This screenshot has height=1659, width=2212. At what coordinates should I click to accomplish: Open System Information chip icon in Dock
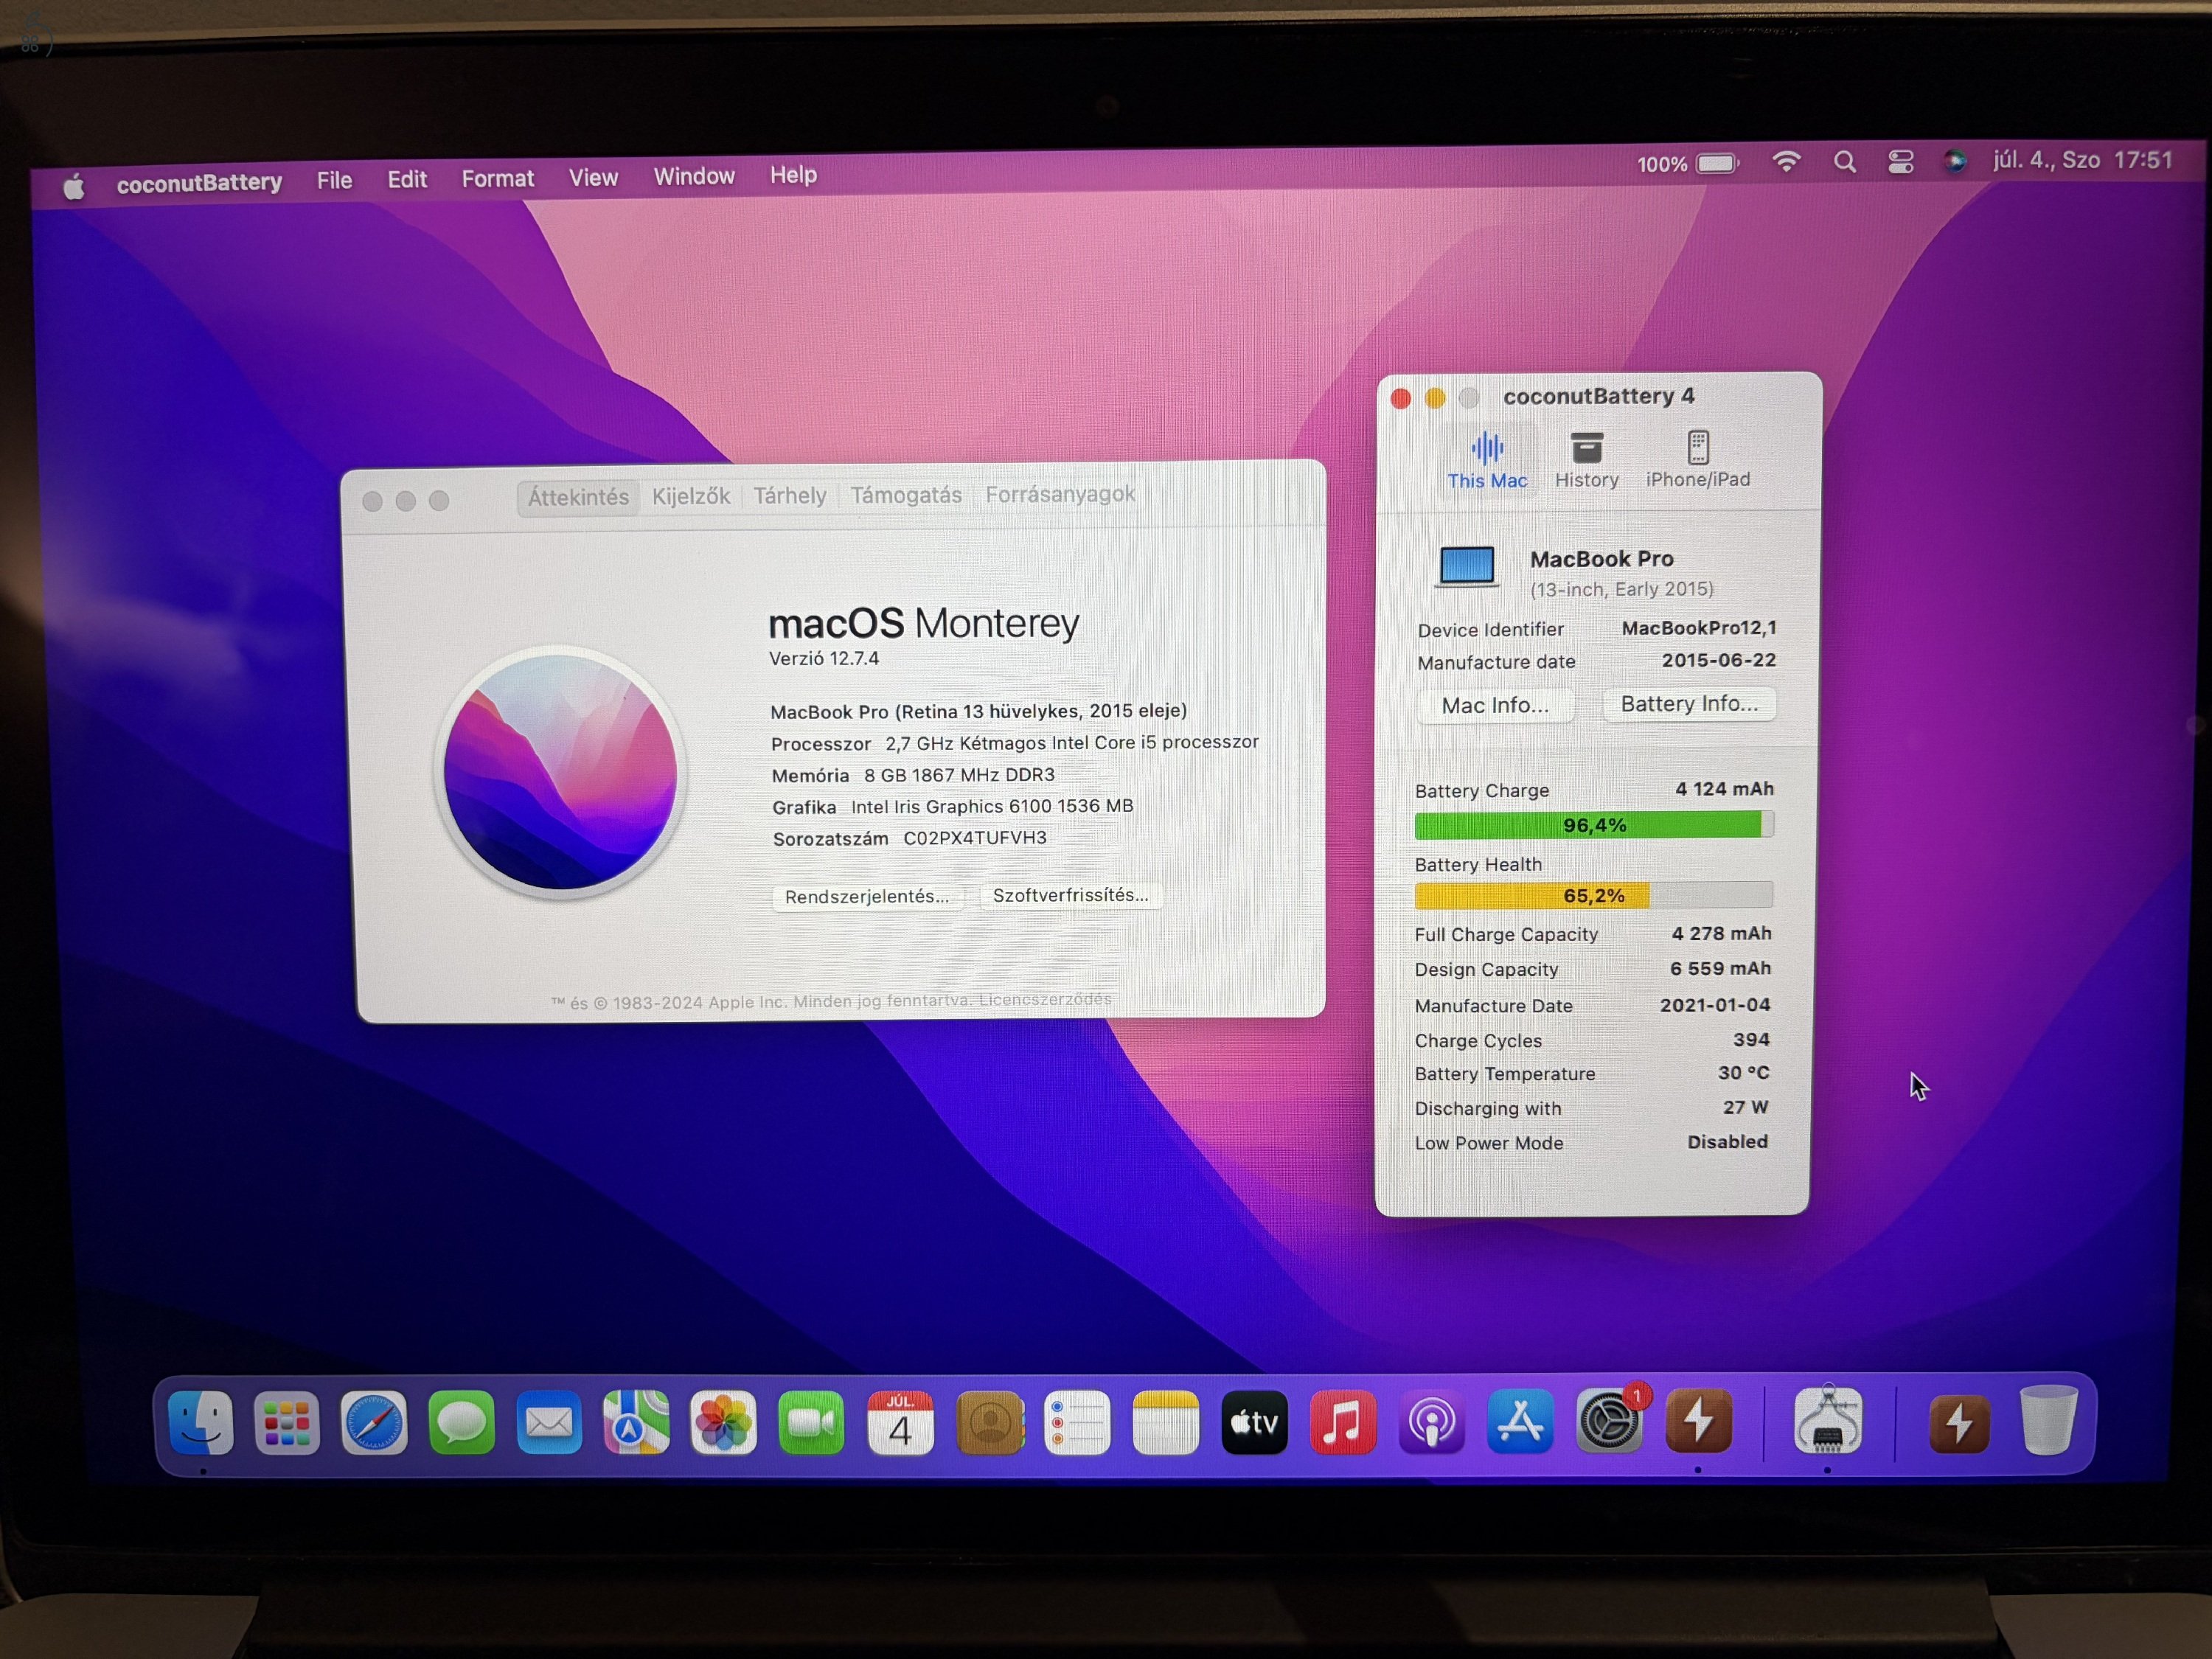pos(1828,1421)
